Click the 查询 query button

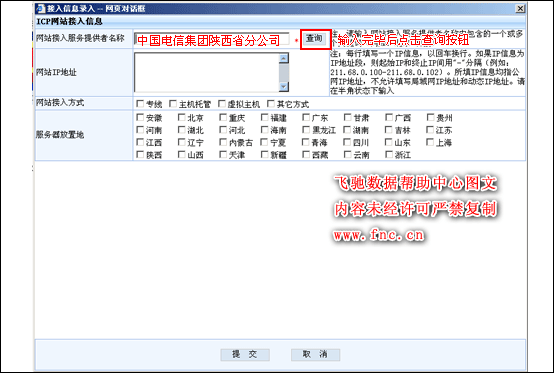click(x=314, y=39)
